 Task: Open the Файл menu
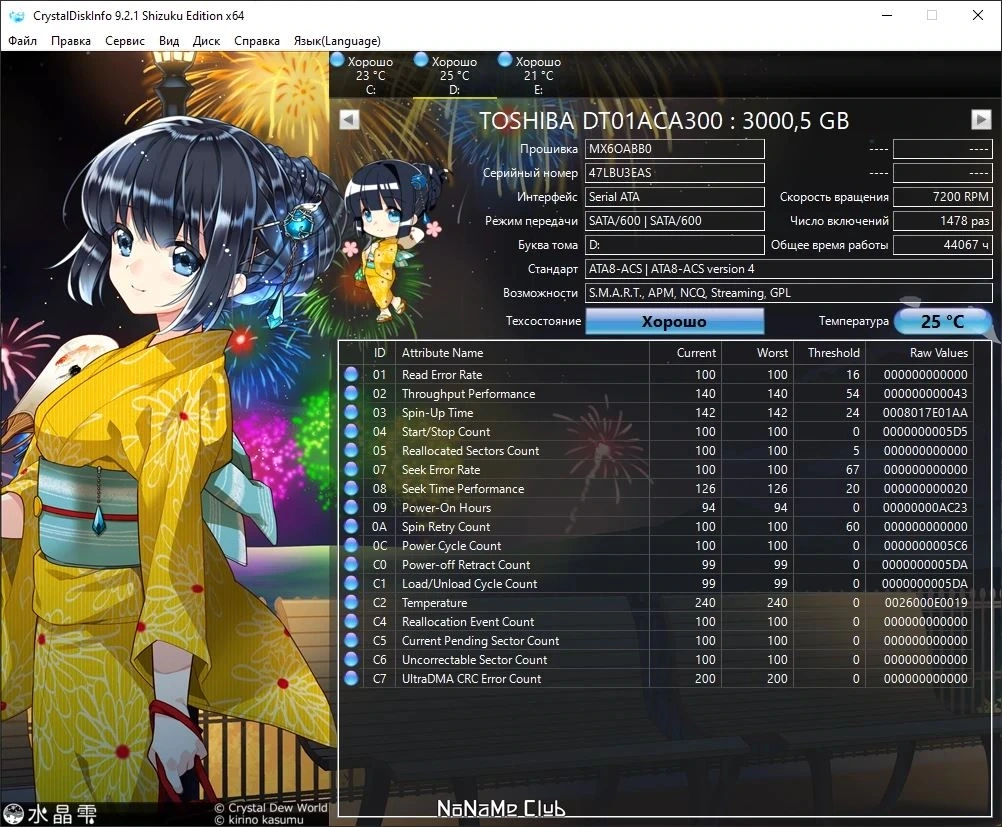pos(22,41)
